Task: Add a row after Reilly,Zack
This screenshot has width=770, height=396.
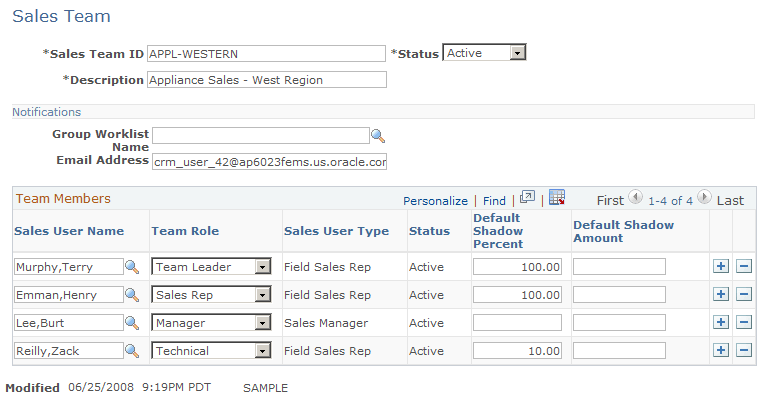Action: (720, 350)
